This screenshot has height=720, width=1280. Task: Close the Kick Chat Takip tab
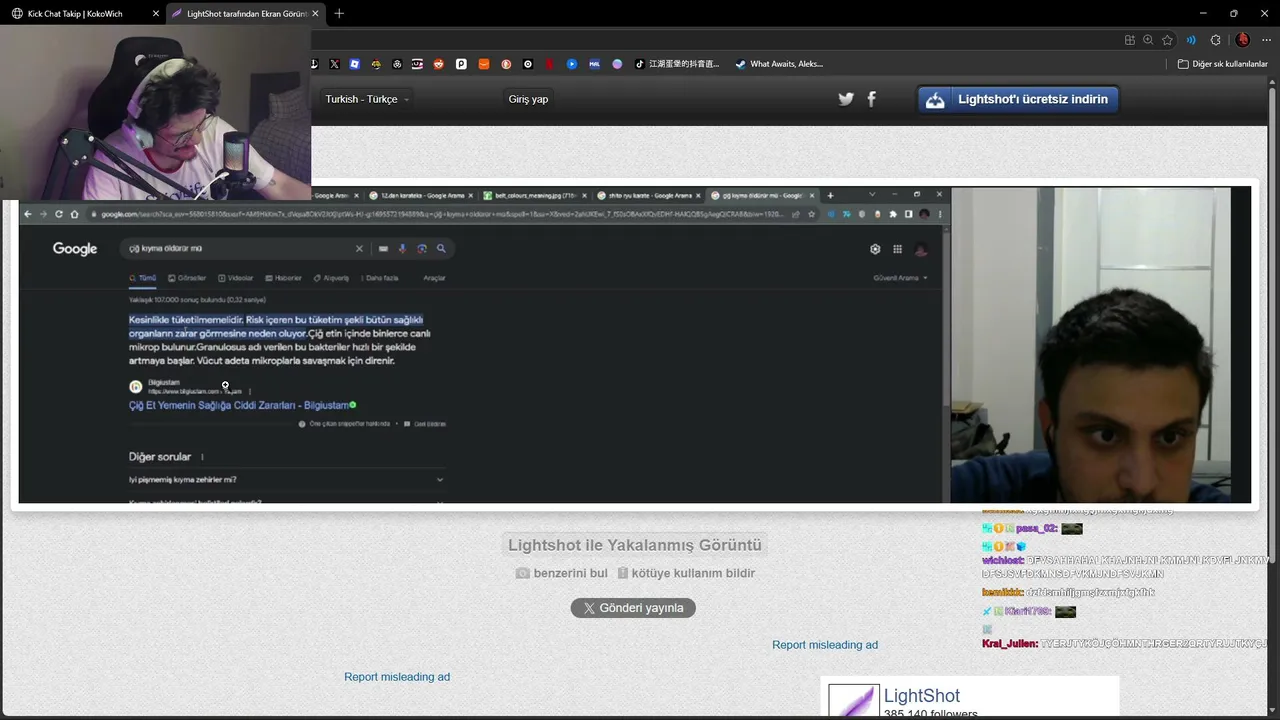[155, 14]
